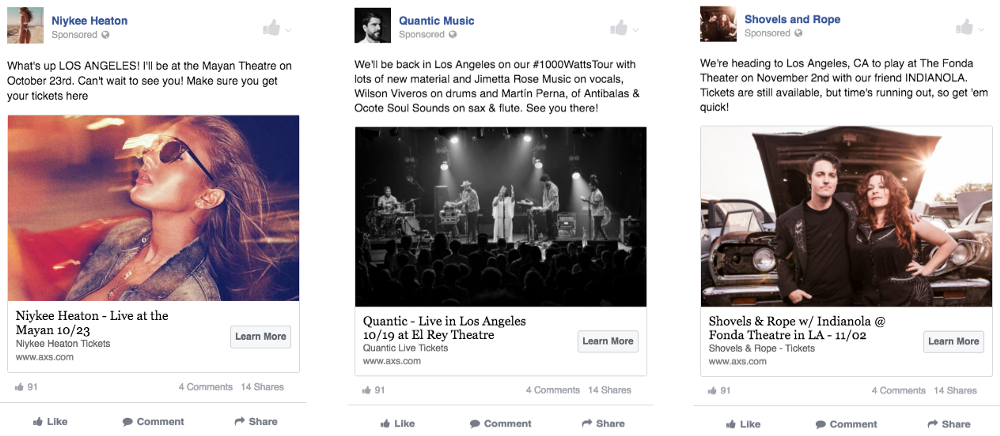Click www.axs.com under Niykee Heaton ad

point(44,357)
